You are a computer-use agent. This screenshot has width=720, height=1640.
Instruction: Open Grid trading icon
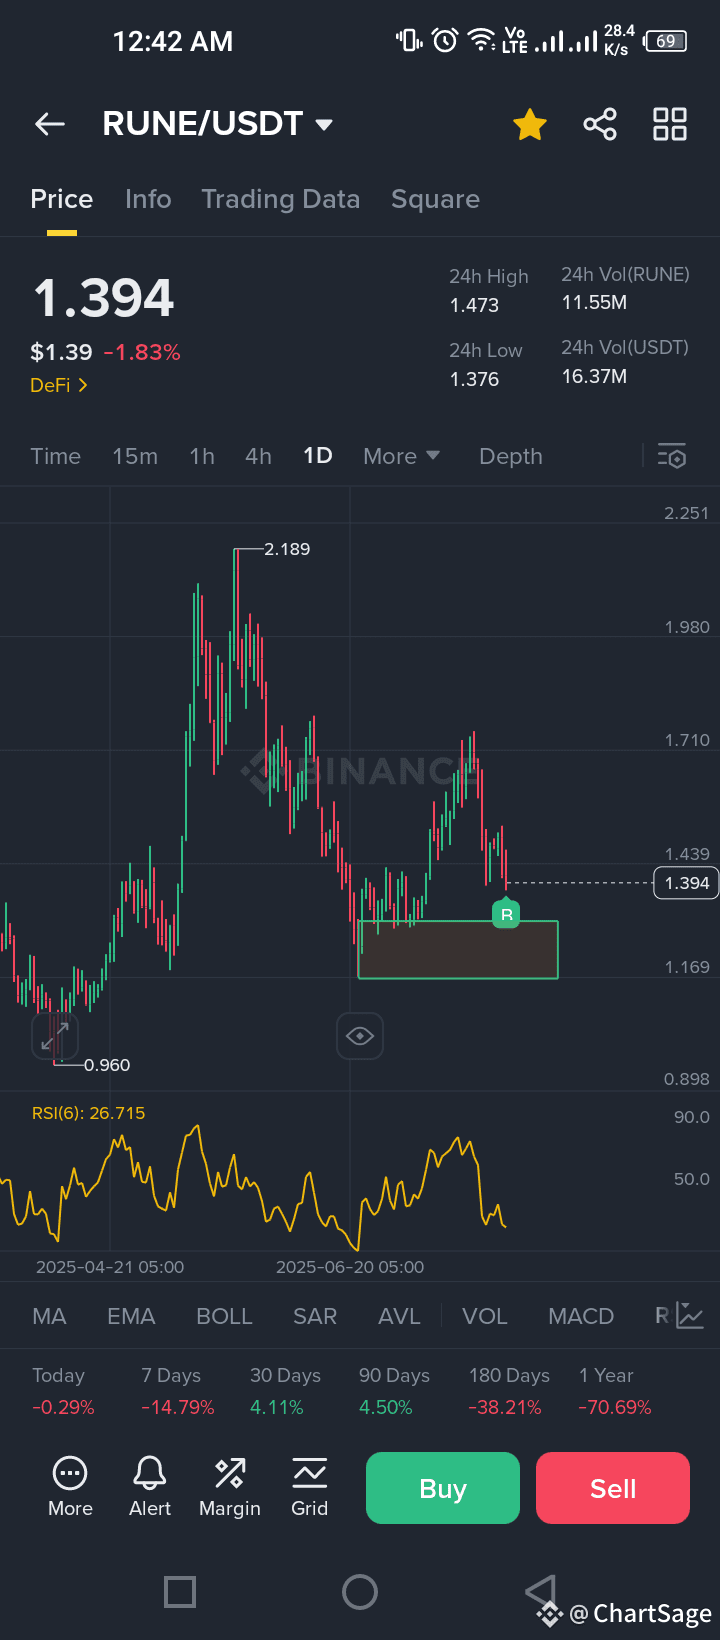(x=309, y=1487)
